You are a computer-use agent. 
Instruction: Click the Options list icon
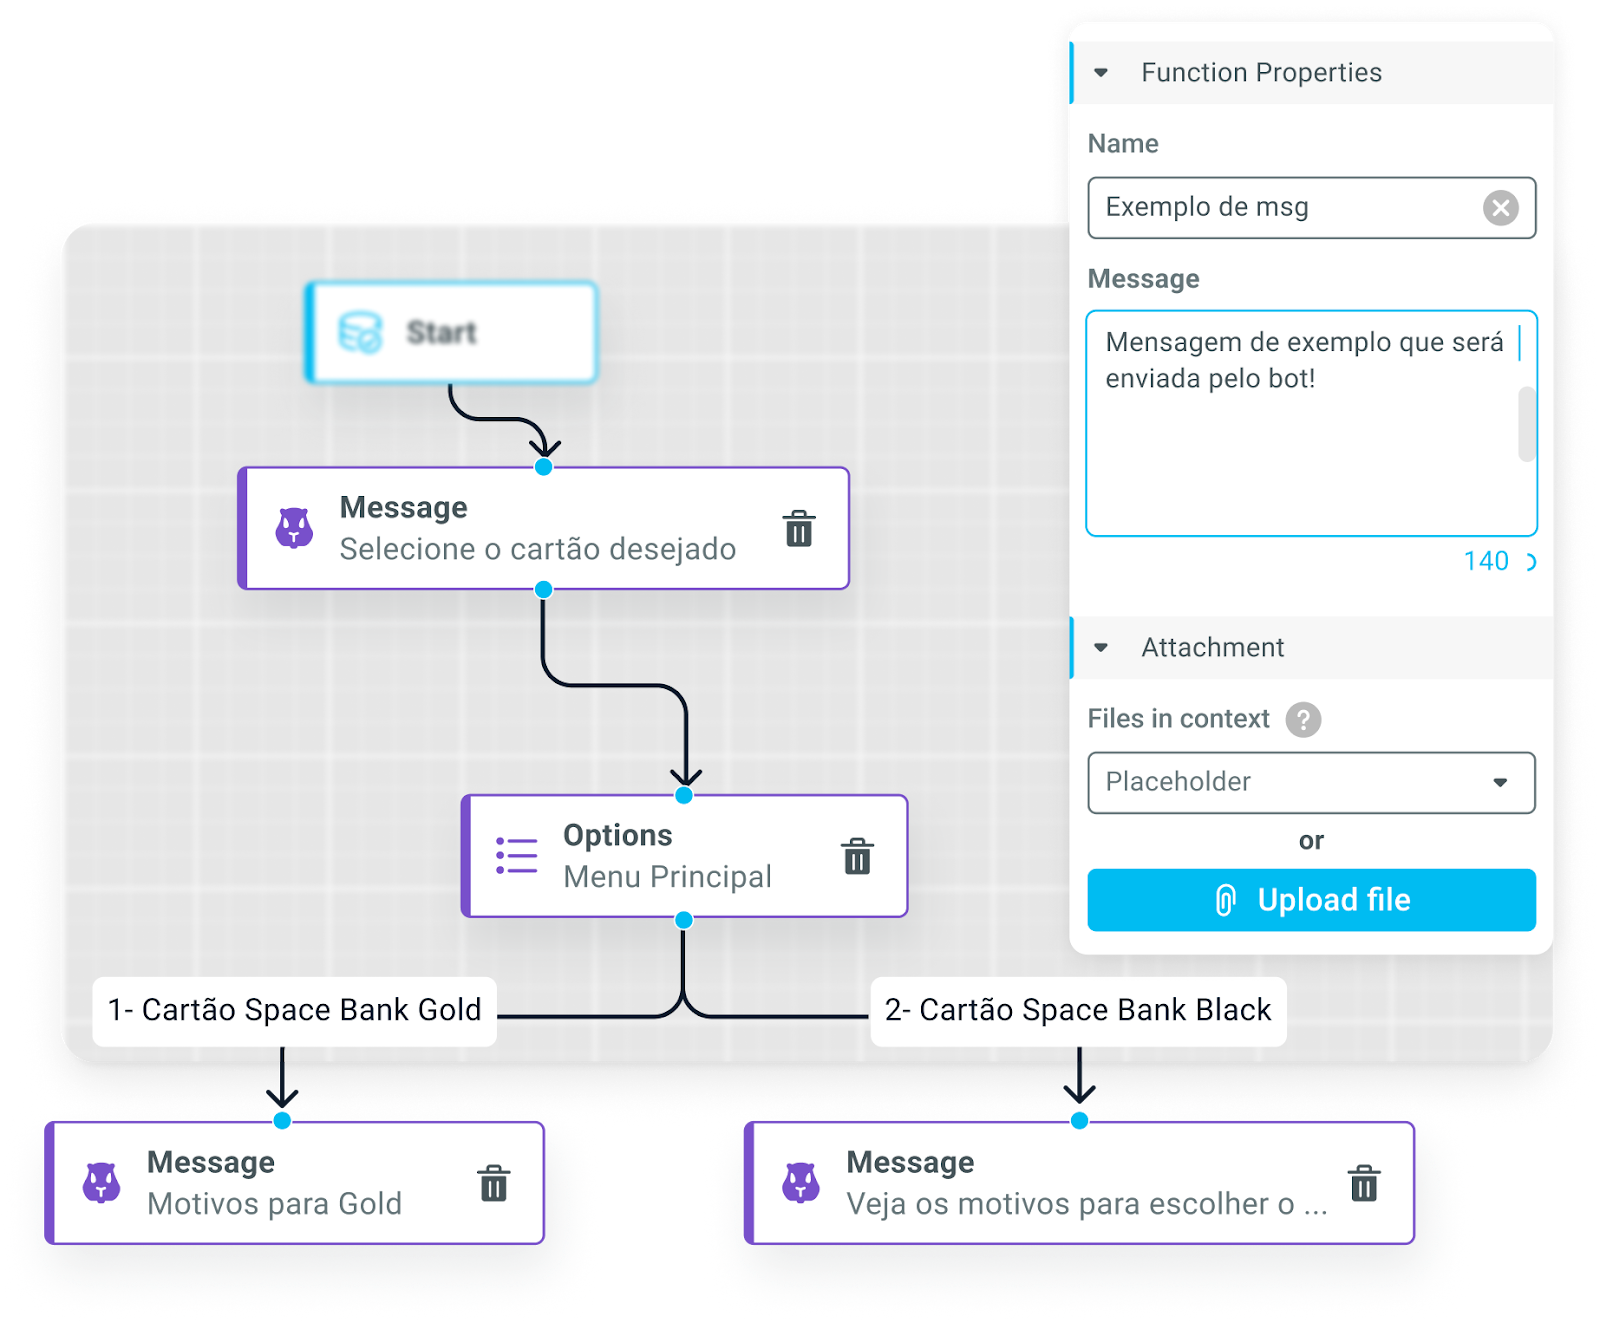(x=517, y=856)
